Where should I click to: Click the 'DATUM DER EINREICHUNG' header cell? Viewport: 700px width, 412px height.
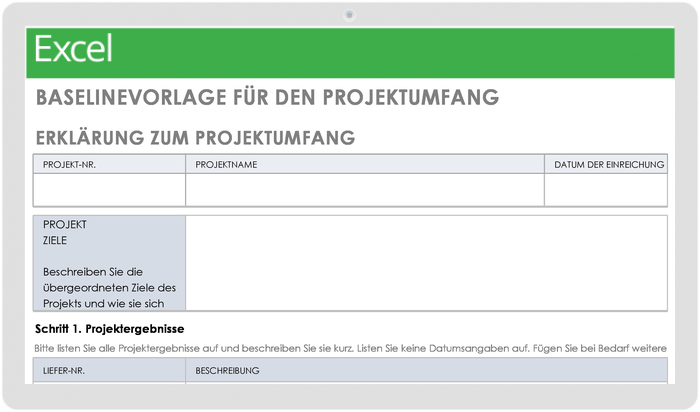click(606, 164)
